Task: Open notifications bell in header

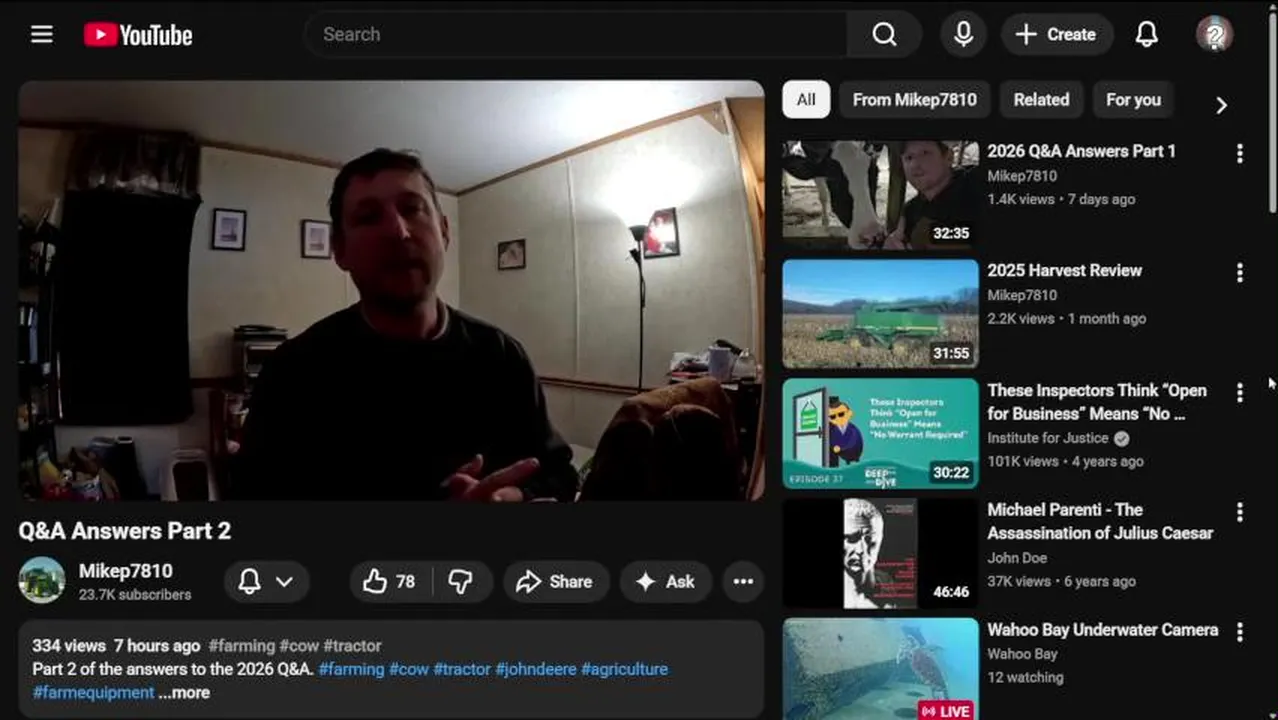Action: coord(1147,34)
